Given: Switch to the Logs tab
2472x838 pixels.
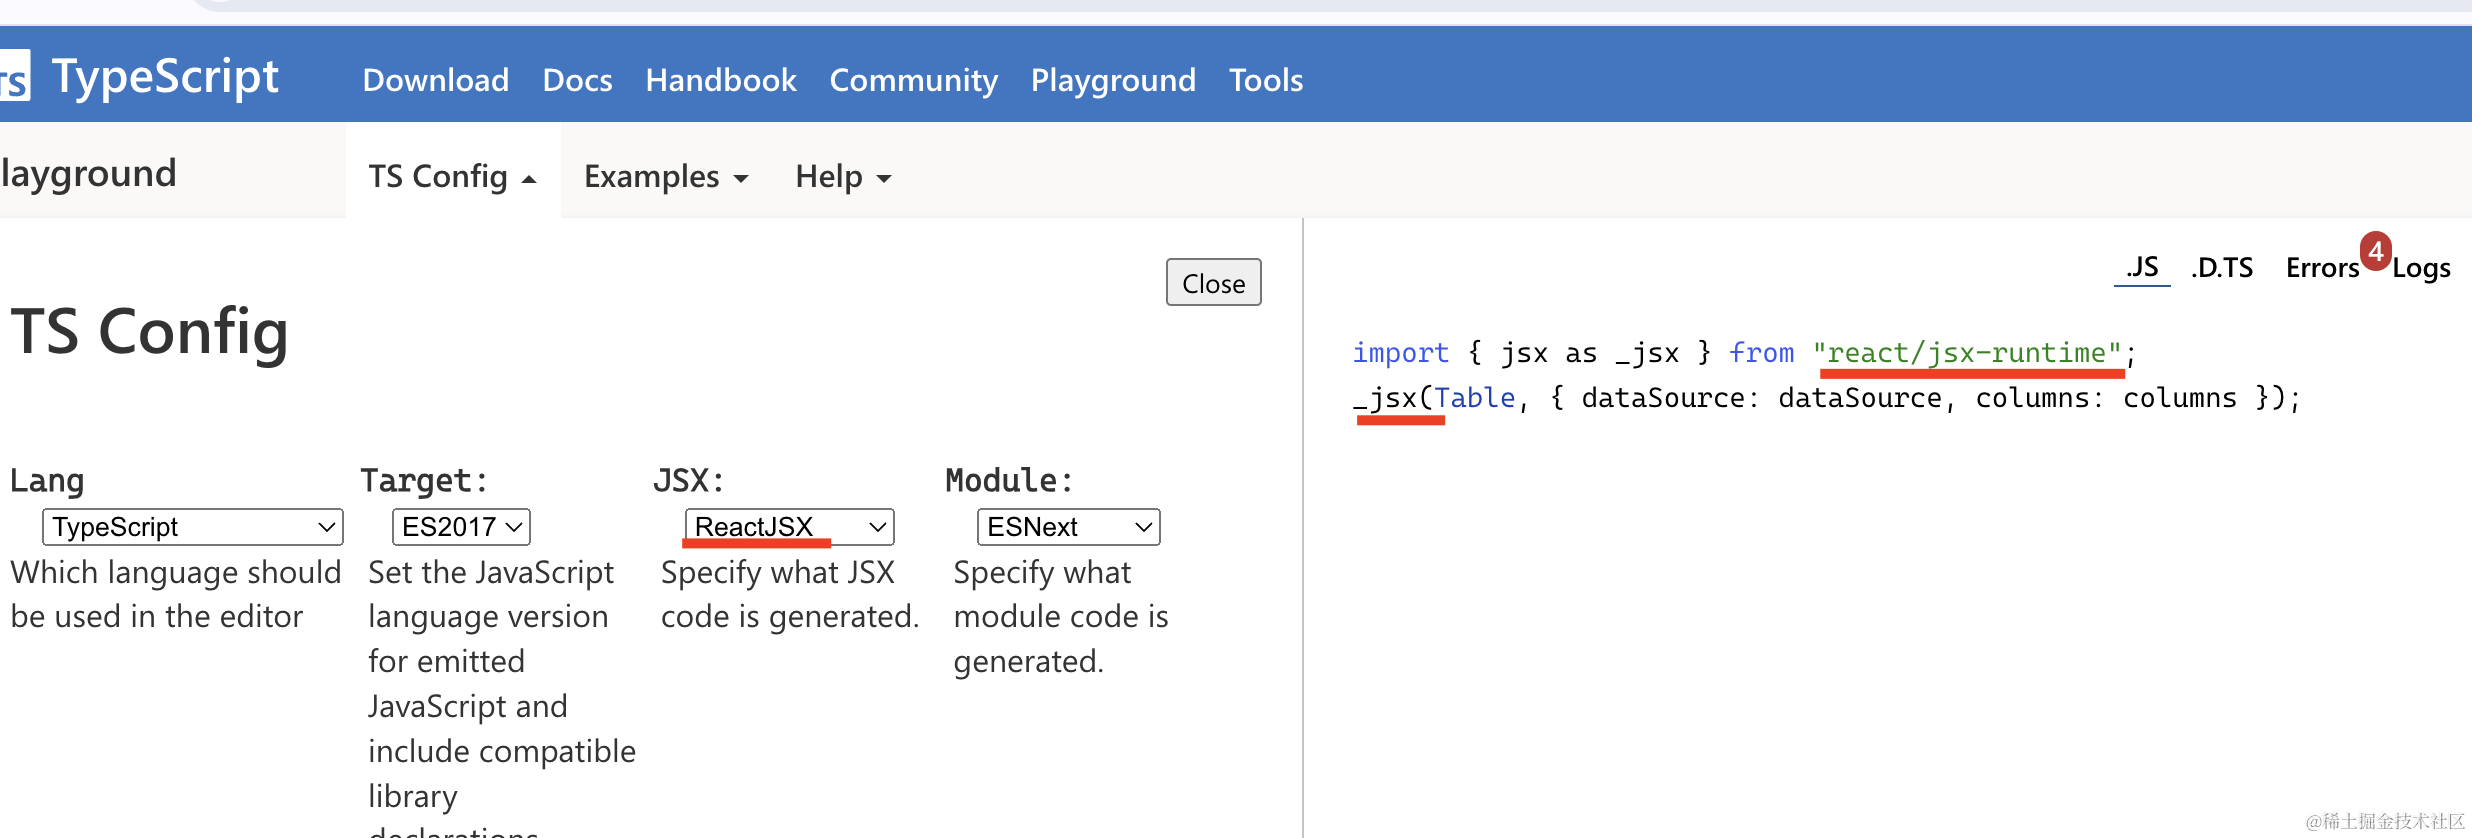Looking at the screenshot, I should point(2421,268).
